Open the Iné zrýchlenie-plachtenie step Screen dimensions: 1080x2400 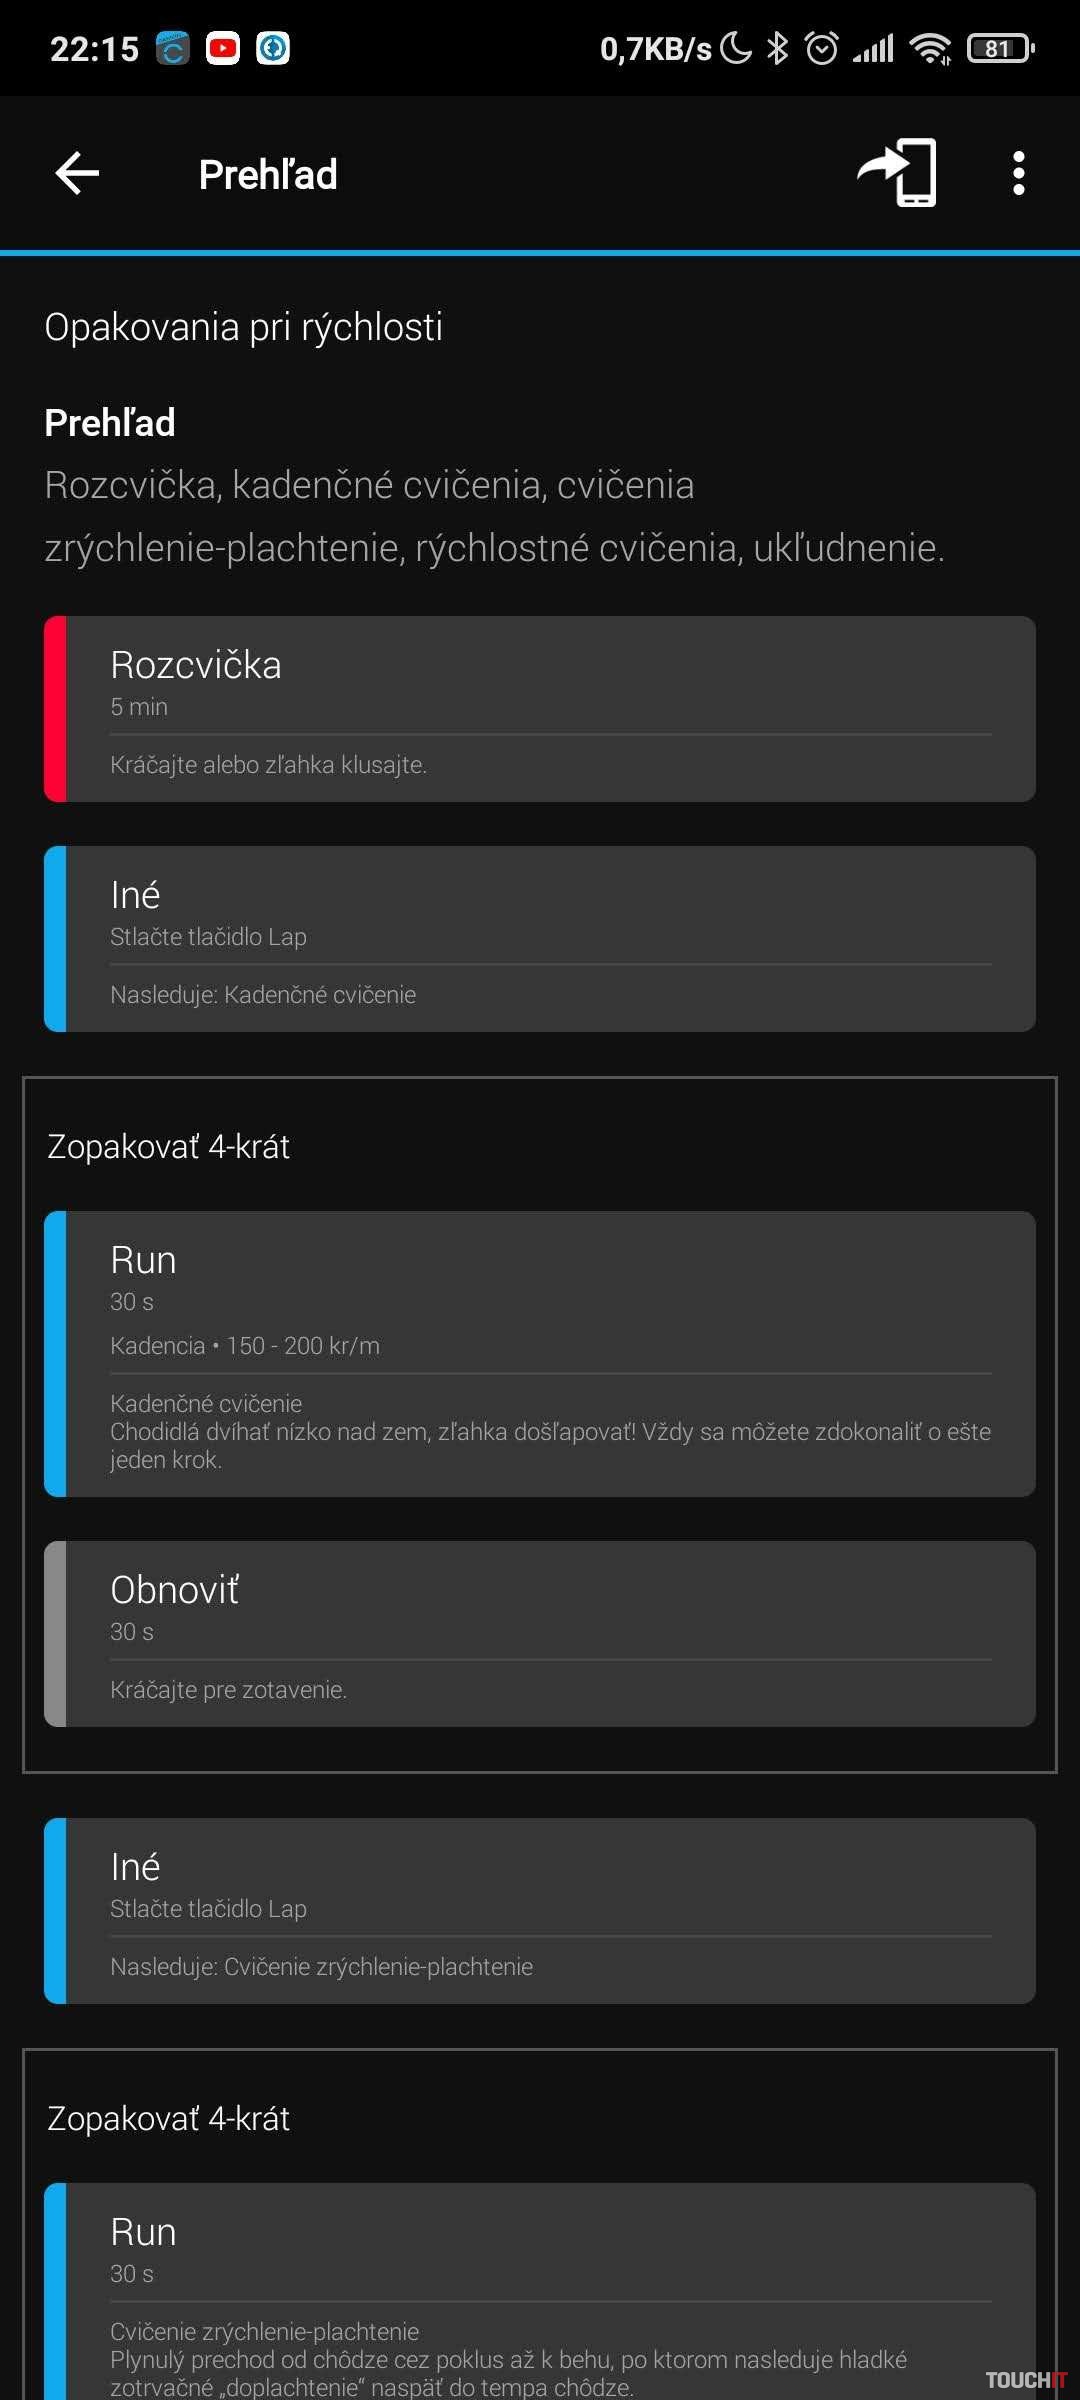pos(540,1911)
